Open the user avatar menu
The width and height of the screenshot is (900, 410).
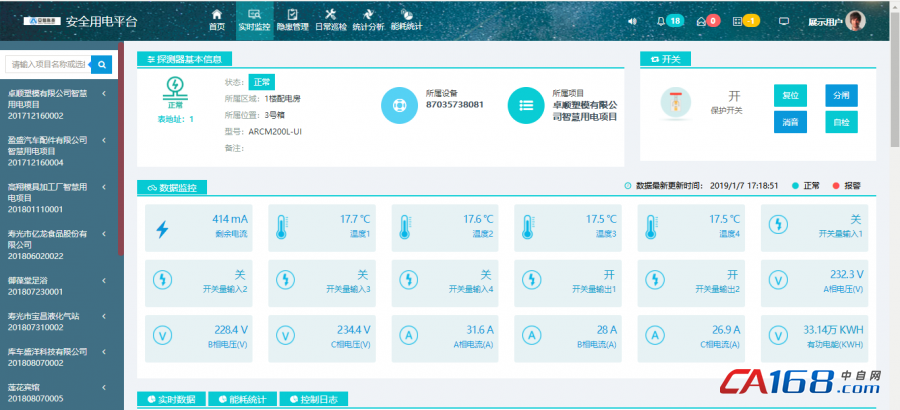855,21
